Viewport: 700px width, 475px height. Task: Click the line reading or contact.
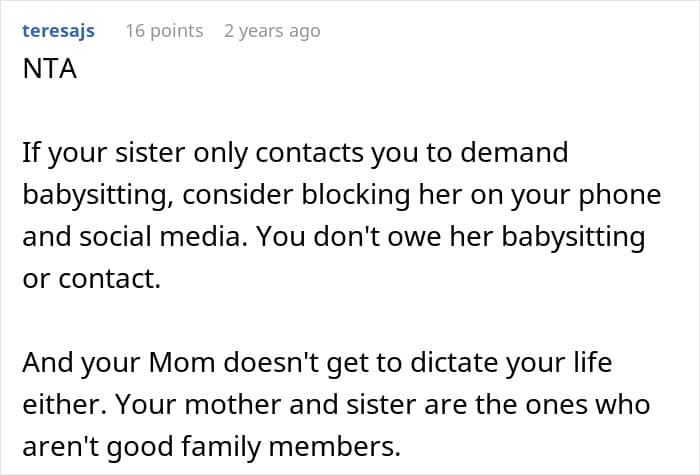(x=92, y=279)
